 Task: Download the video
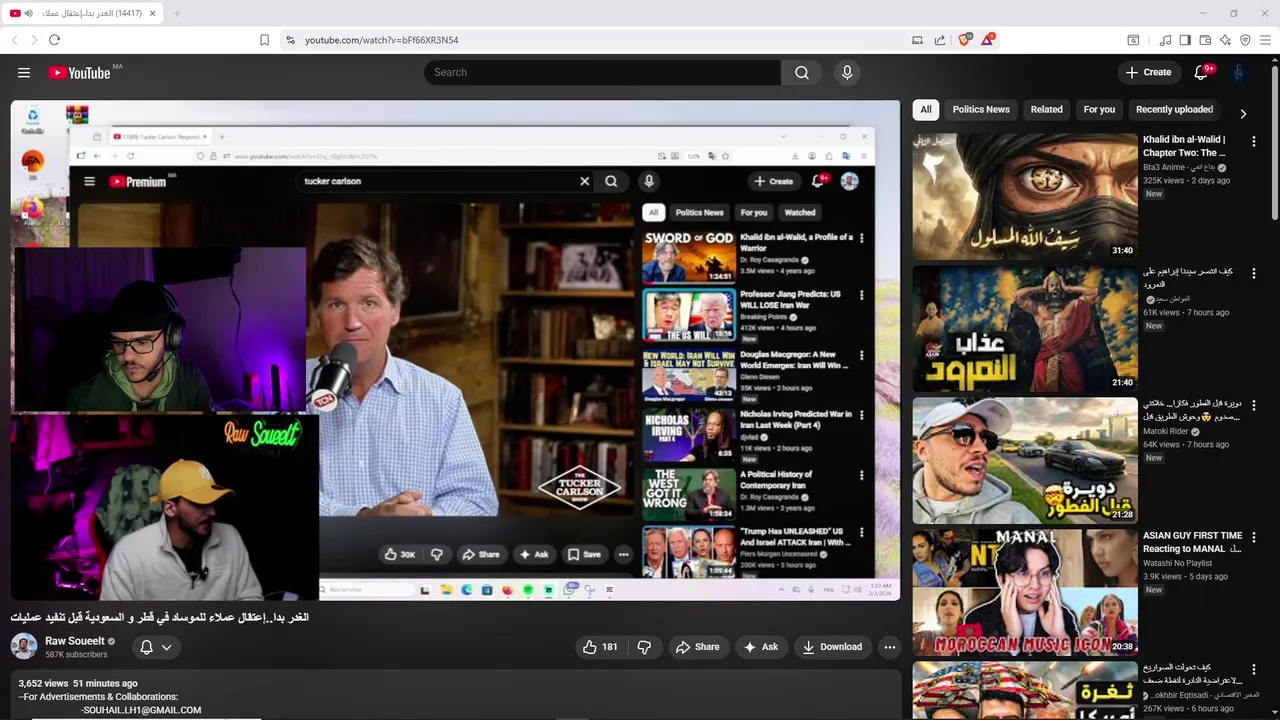point(832,647)
